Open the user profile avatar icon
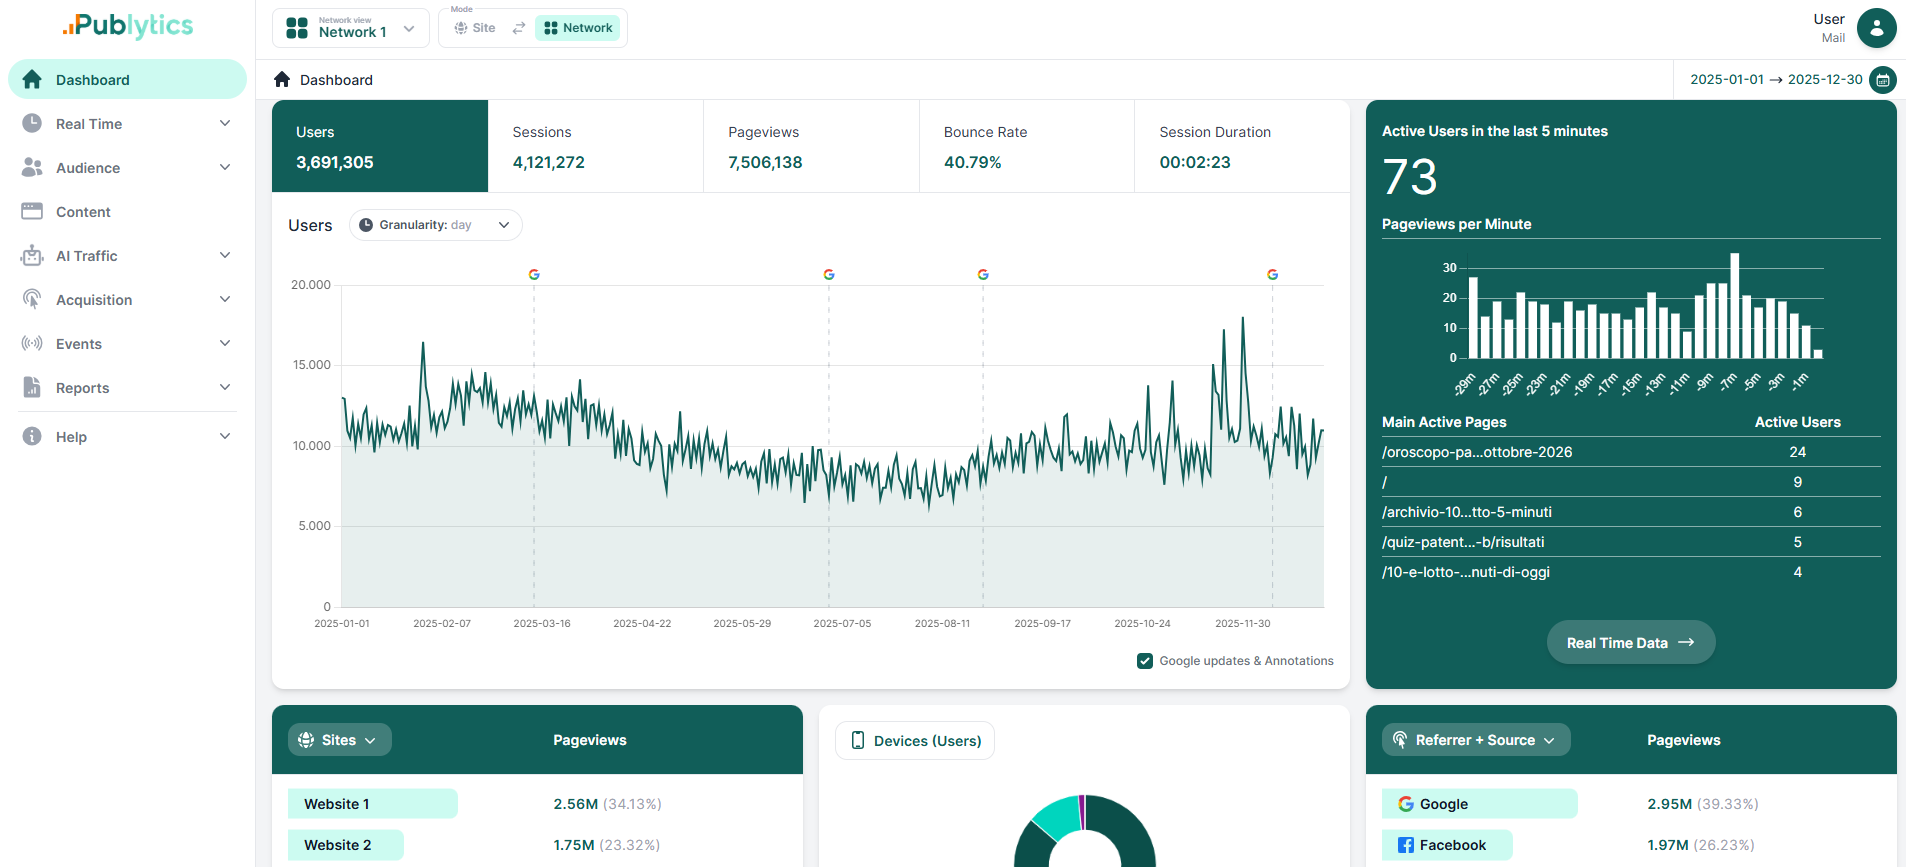Screen dimensions: 1906x867 1876,28
